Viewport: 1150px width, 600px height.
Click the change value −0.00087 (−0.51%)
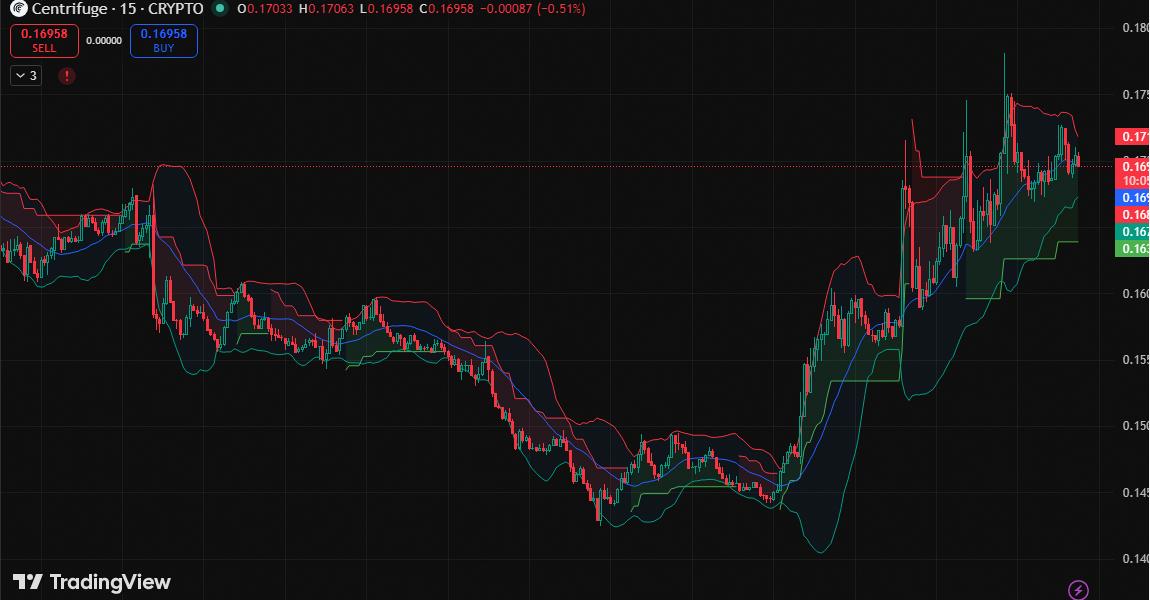533,9
